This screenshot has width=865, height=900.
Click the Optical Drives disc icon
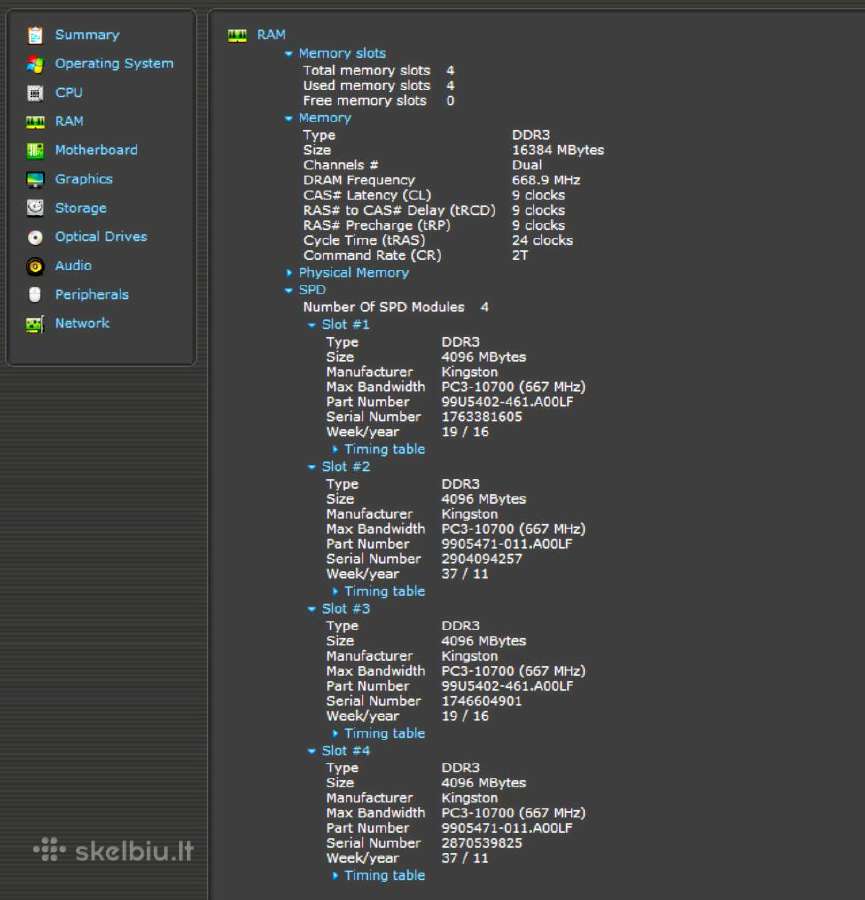click(x=35, y=237)
